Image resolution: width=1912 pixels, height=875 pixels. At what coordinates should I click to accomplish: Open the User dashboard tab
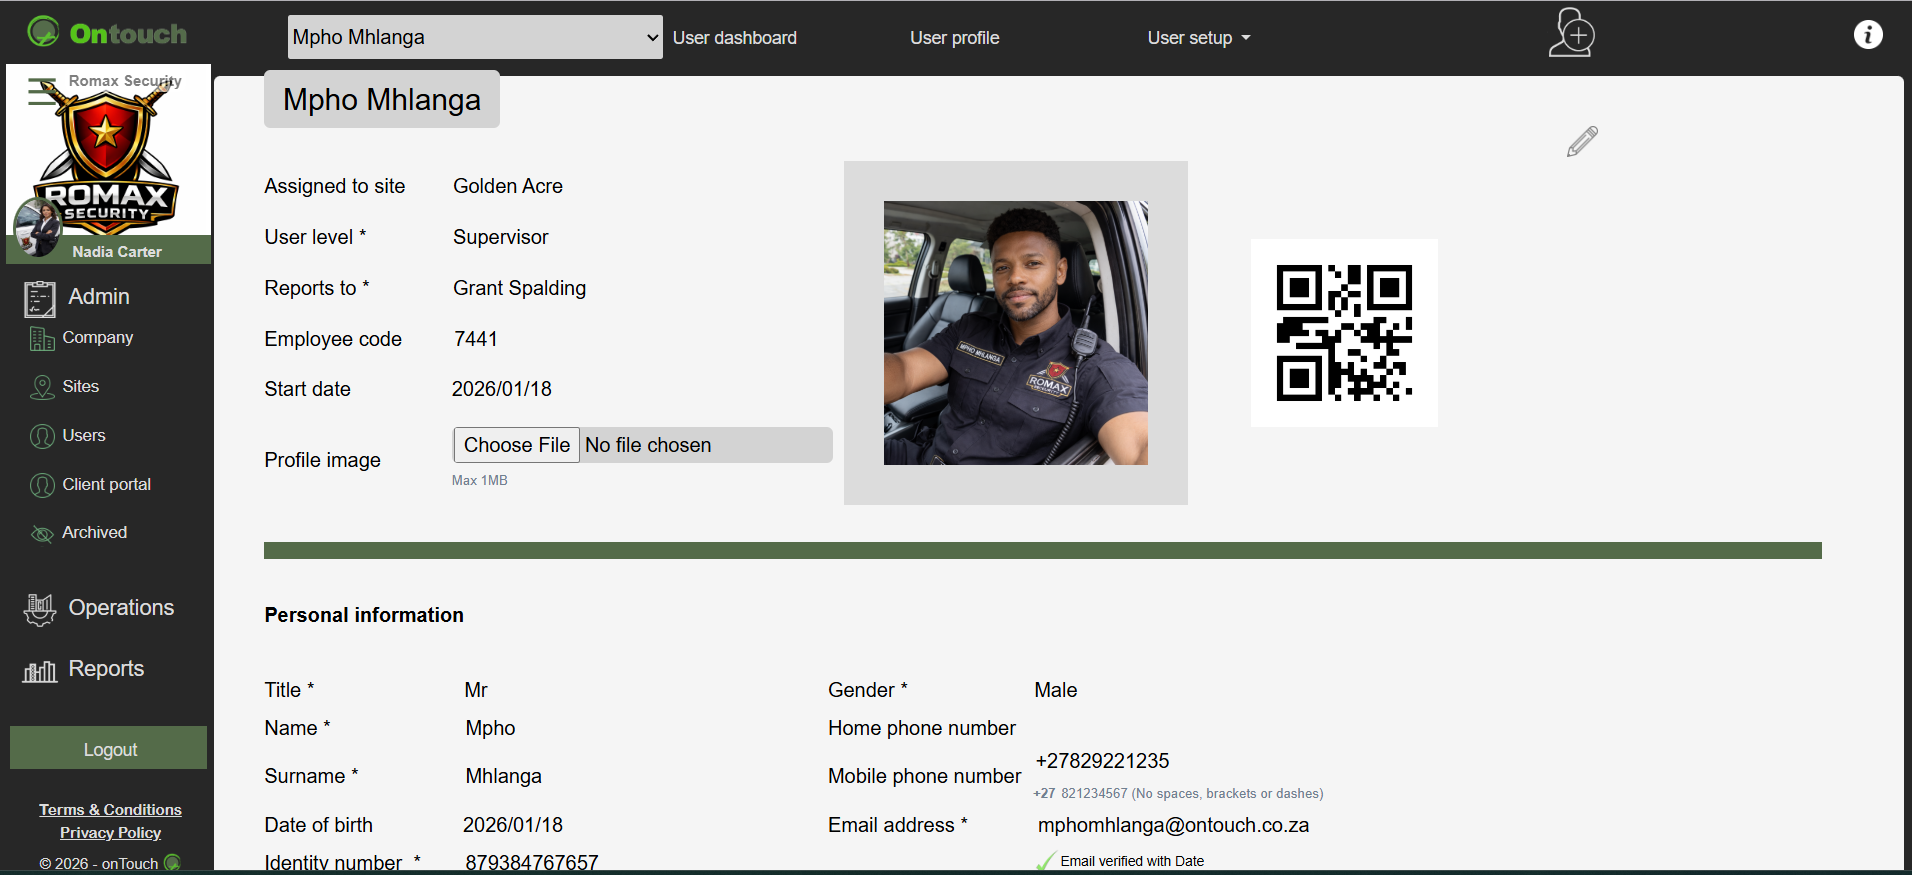(x=734, y=38)
